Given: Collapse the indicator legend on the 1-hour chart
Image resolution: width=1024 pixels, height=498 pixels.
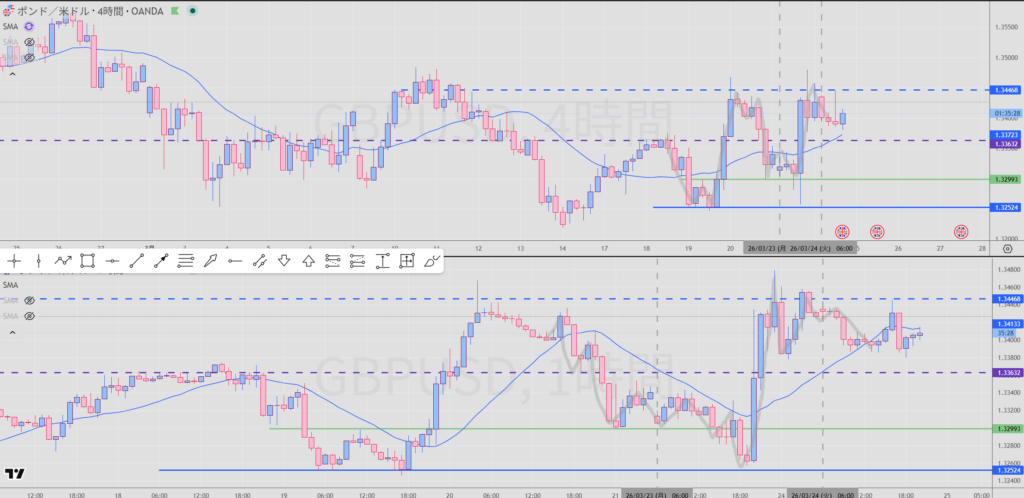Looking at the screenshot, I should coord(12,331).
